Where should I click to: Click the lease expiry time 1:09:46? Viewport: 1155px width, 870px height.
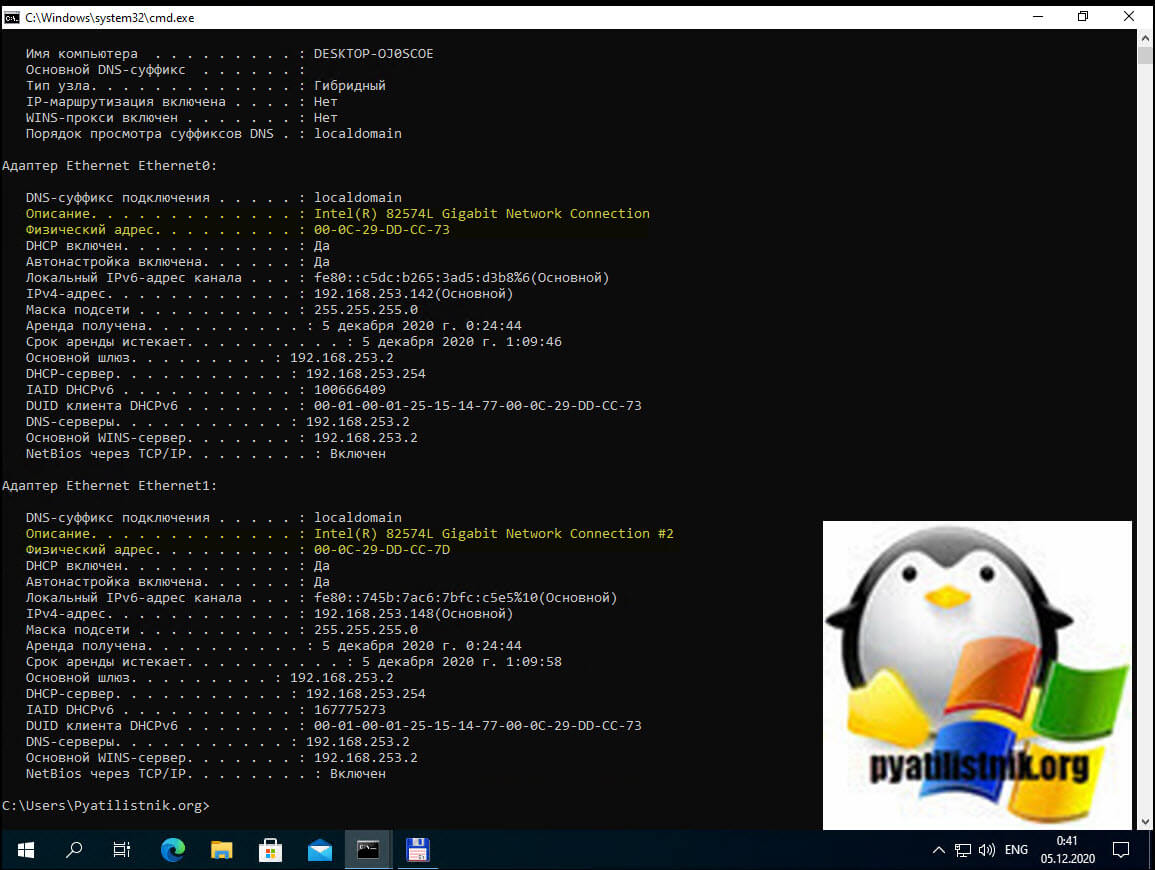[534, 342]
